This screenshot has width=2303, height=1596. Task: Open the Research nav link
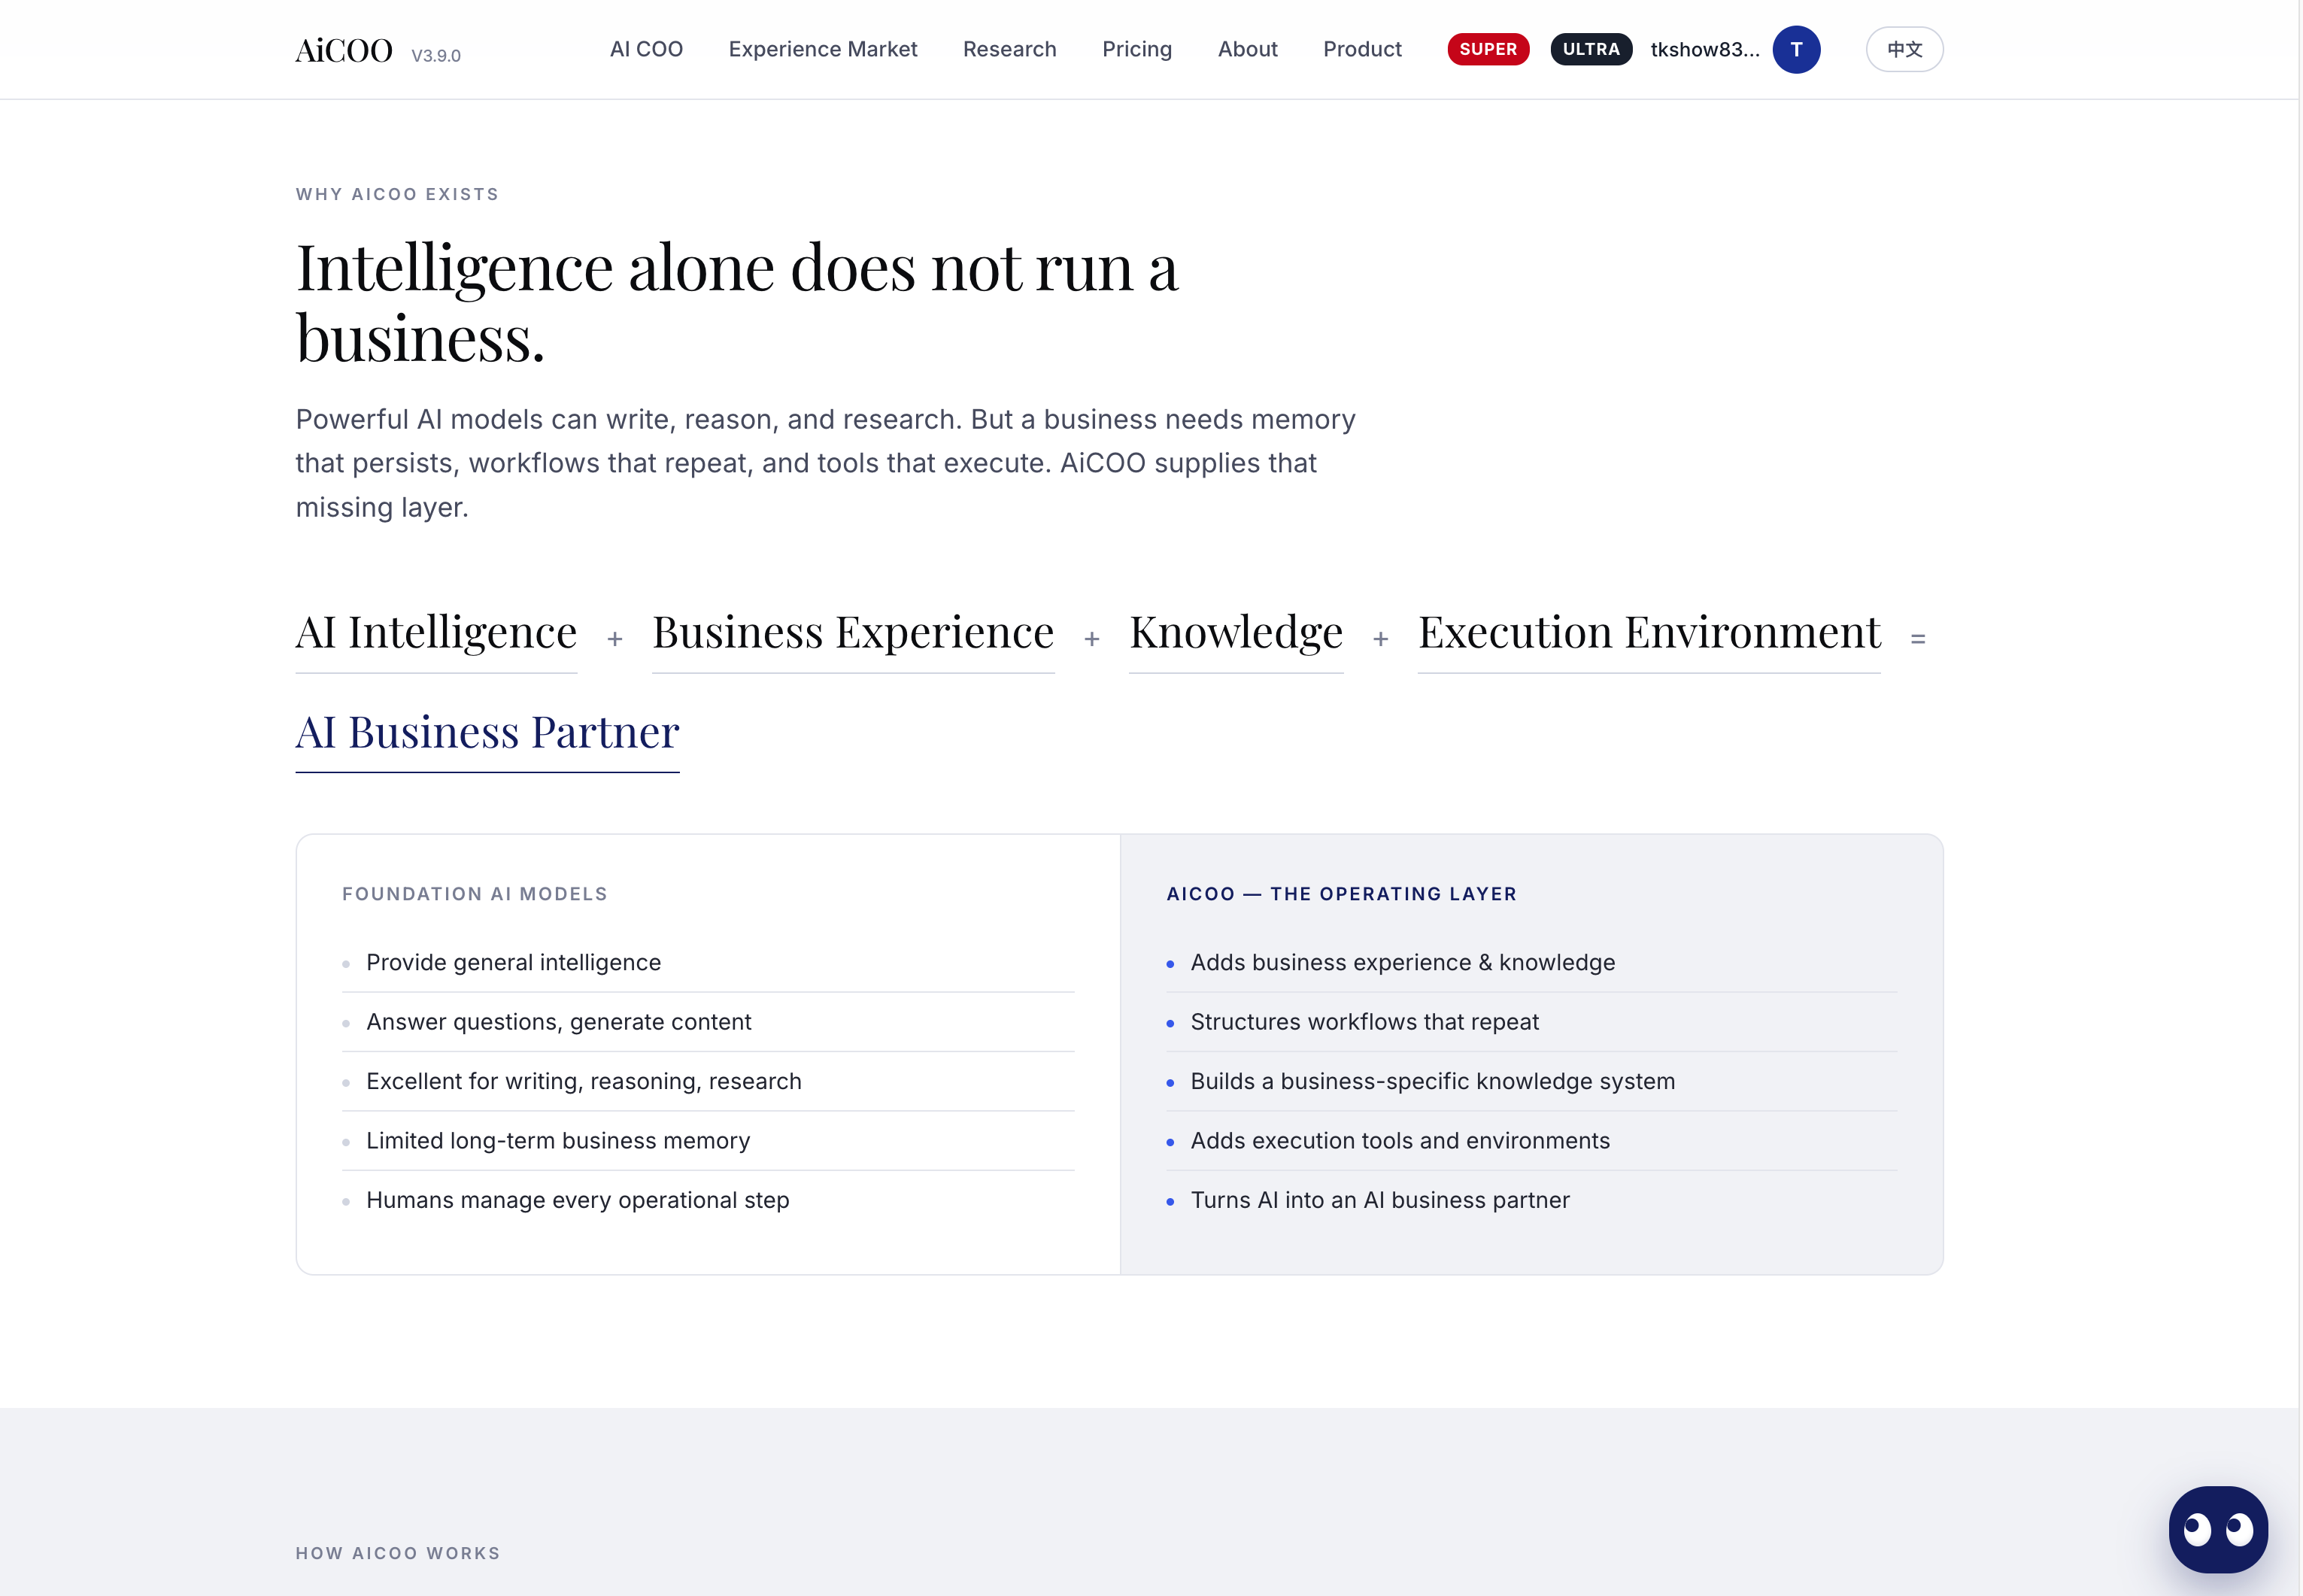click(1009, 49)
